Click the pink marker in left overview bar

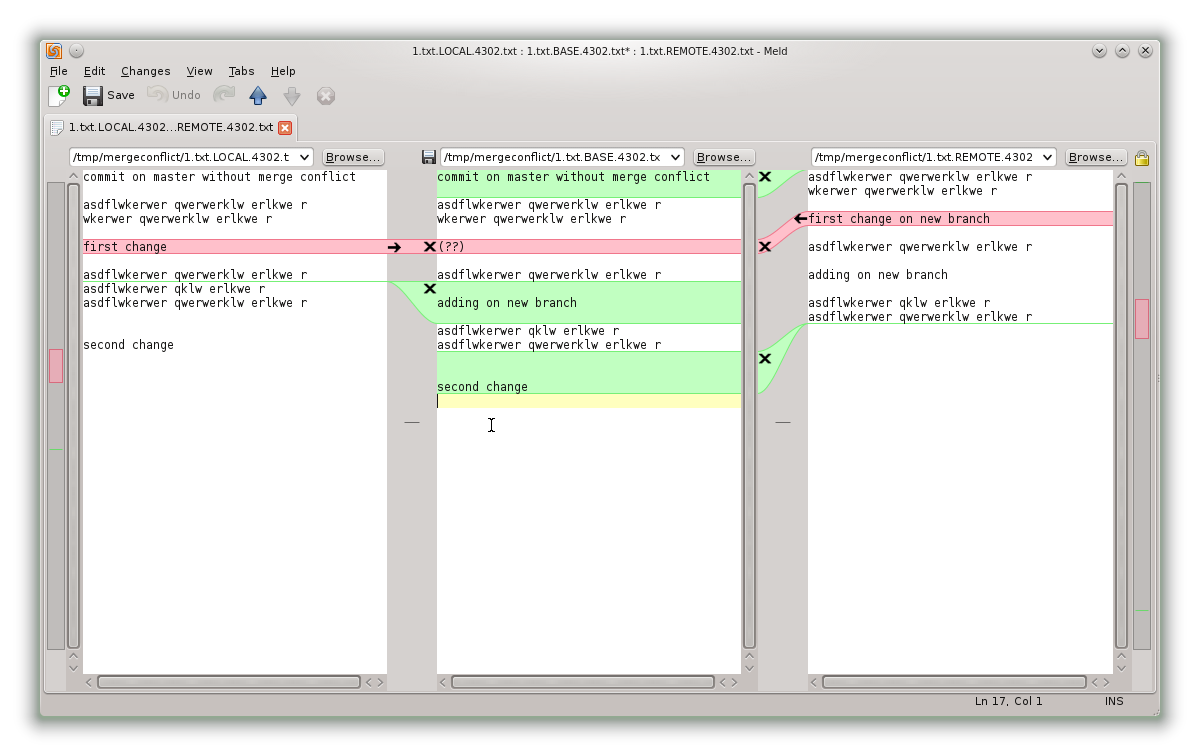point(56,365)
